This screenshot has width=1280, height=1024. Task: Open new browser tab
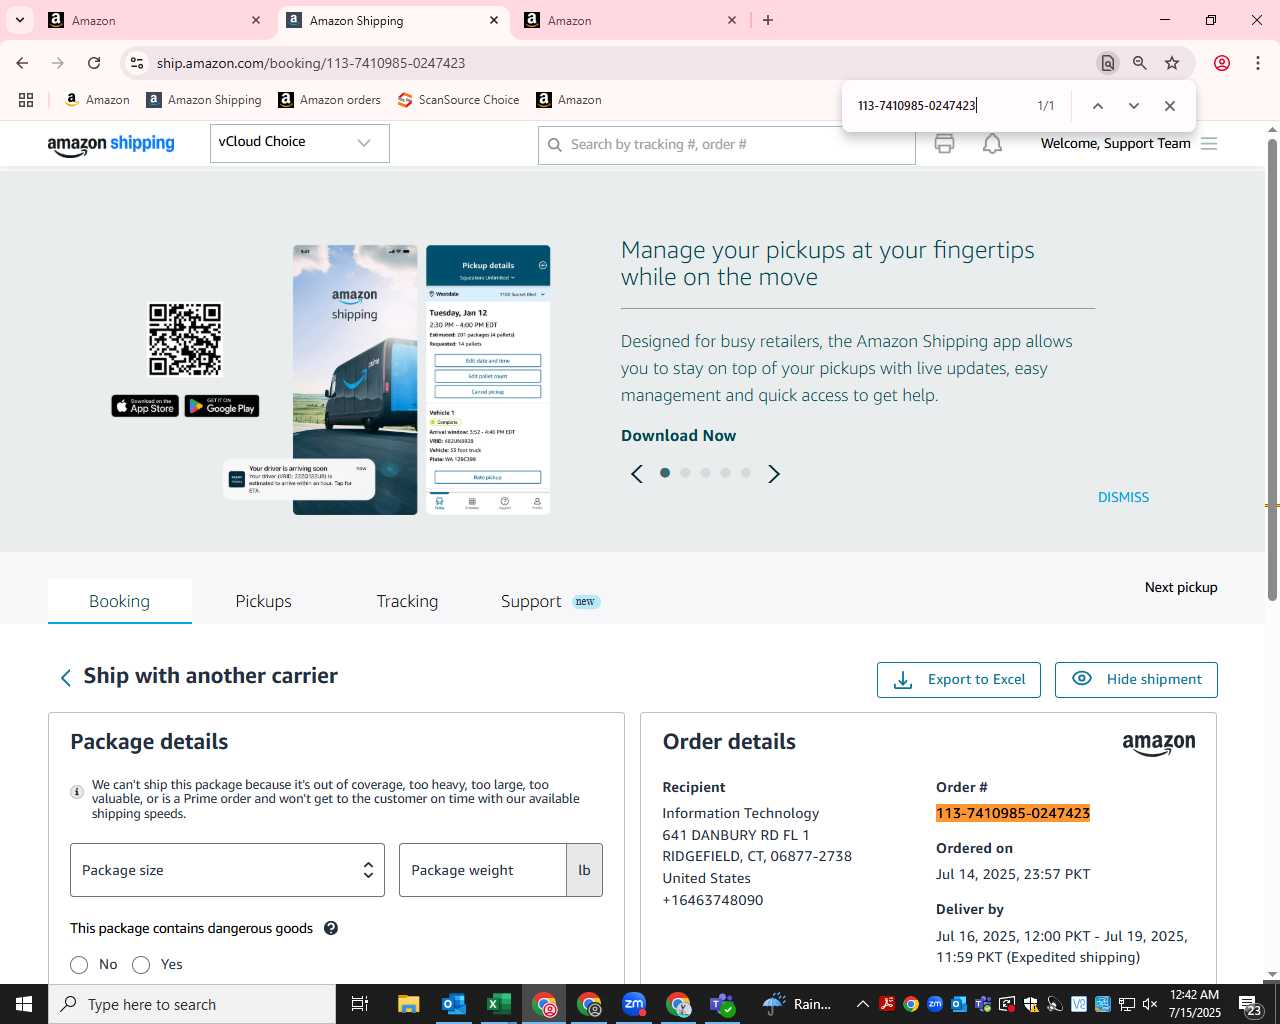pos(768,20)
